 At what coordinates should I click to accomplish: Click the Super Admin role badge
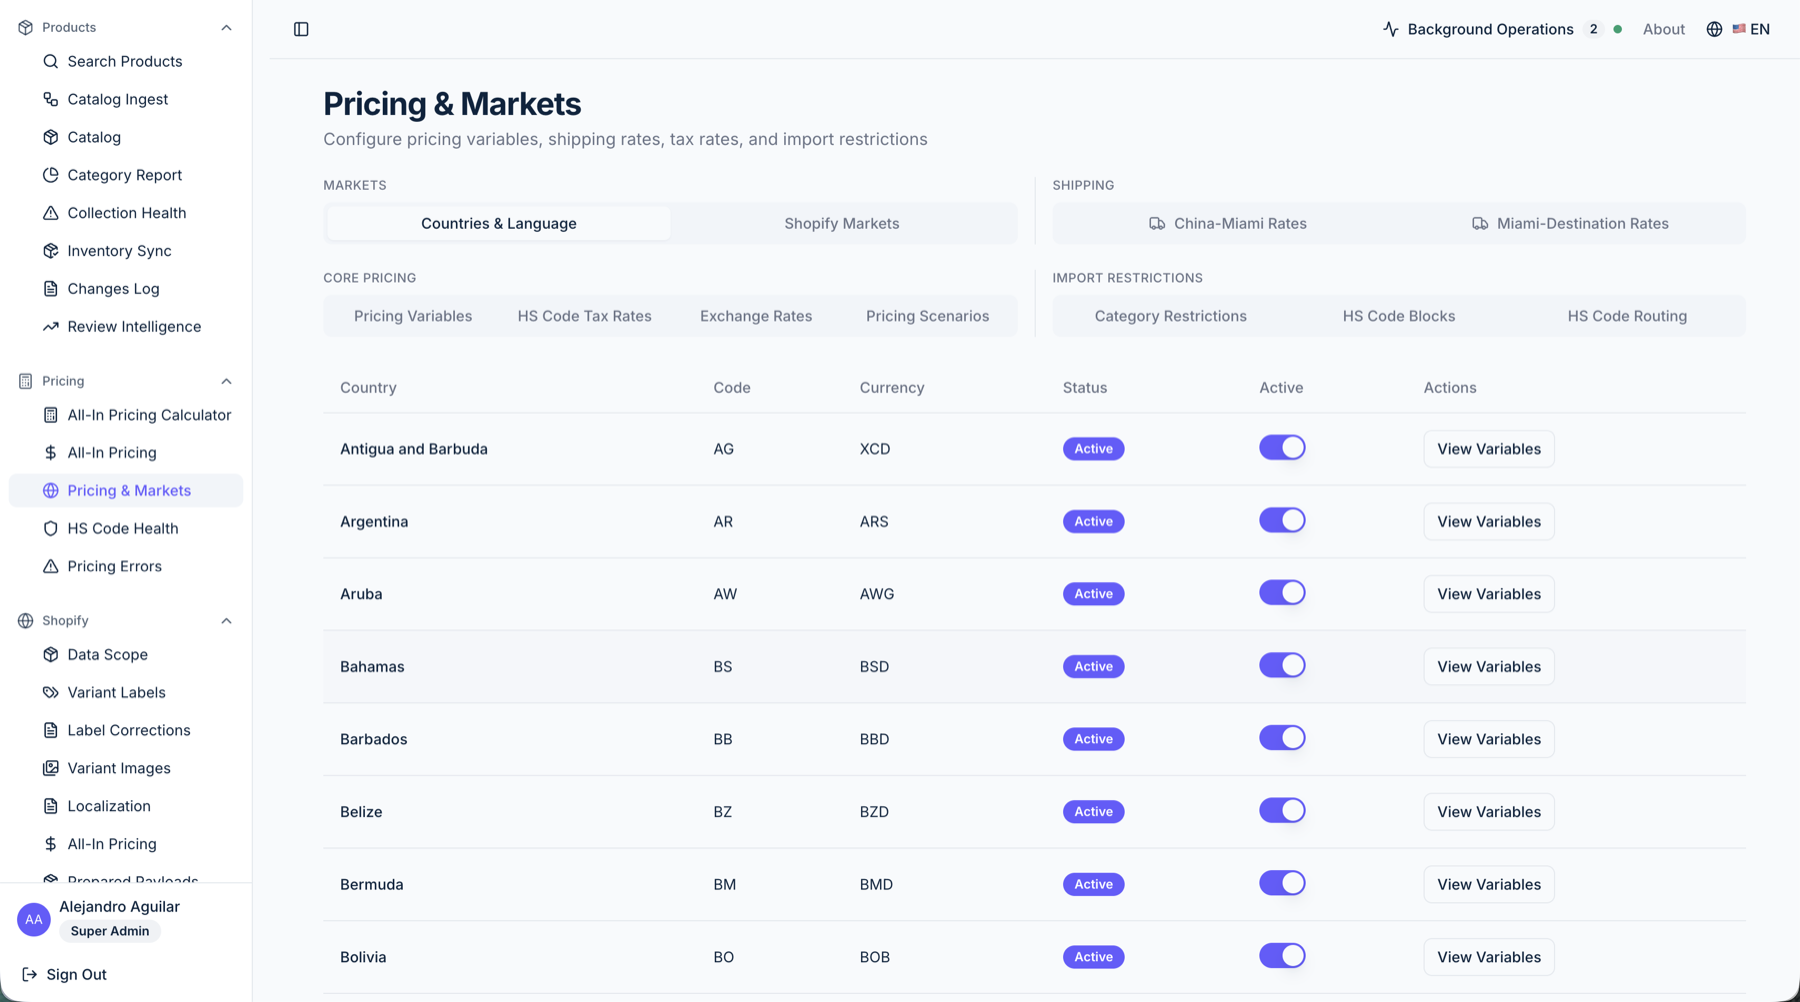(110, 931)
